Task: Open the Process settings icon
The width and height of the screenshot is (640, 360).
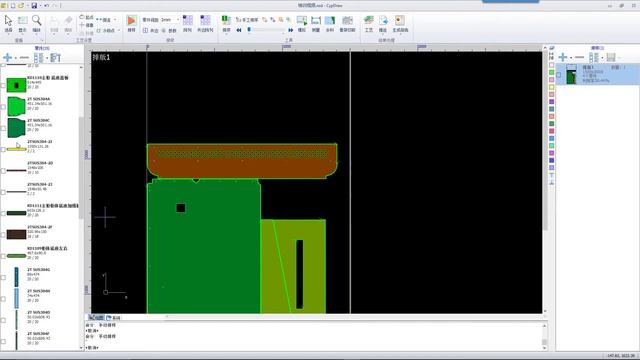Action: 369,23
